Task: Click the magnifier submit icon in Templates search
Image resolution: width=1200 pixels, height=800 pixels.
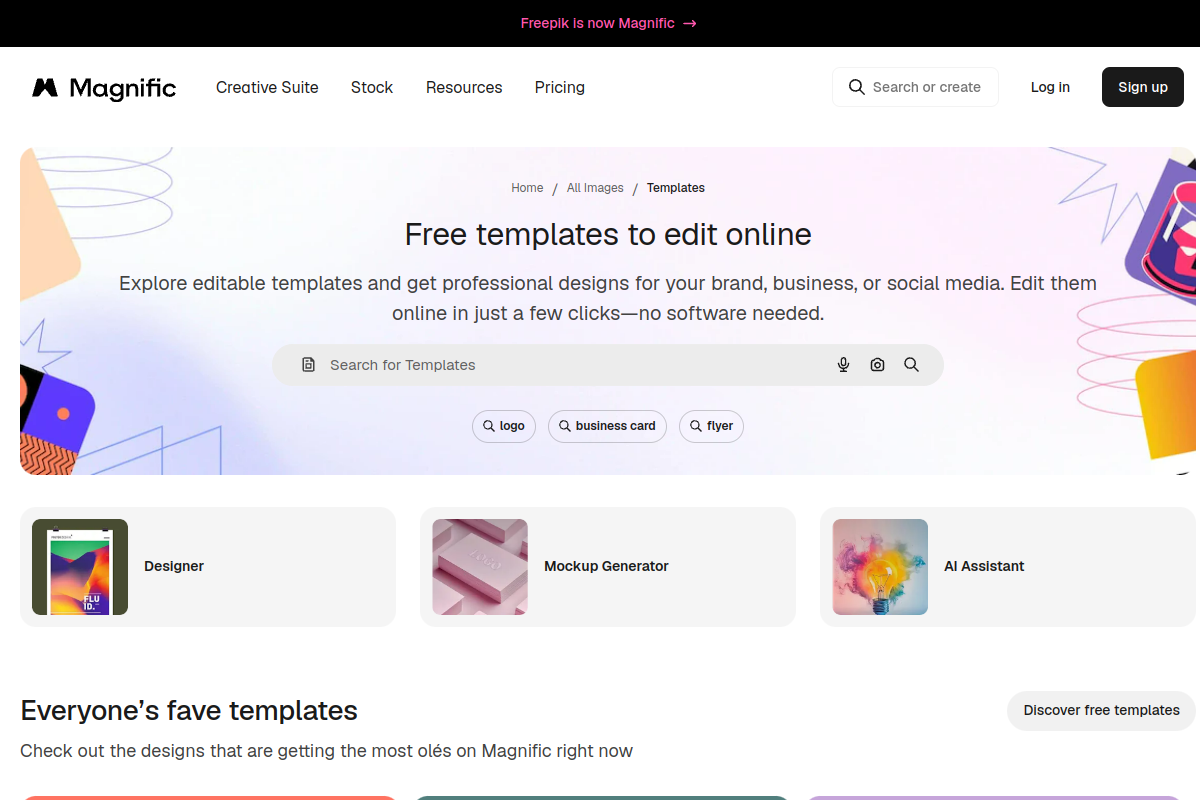Action: [x=911, y=365]
